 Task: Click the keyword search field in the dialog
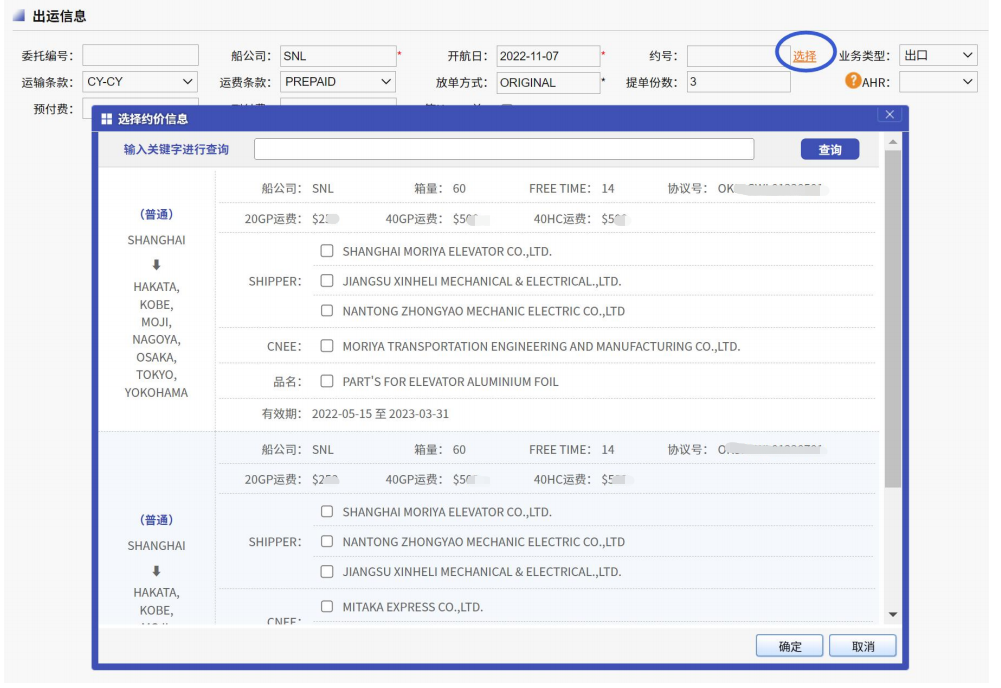(504, 149)
